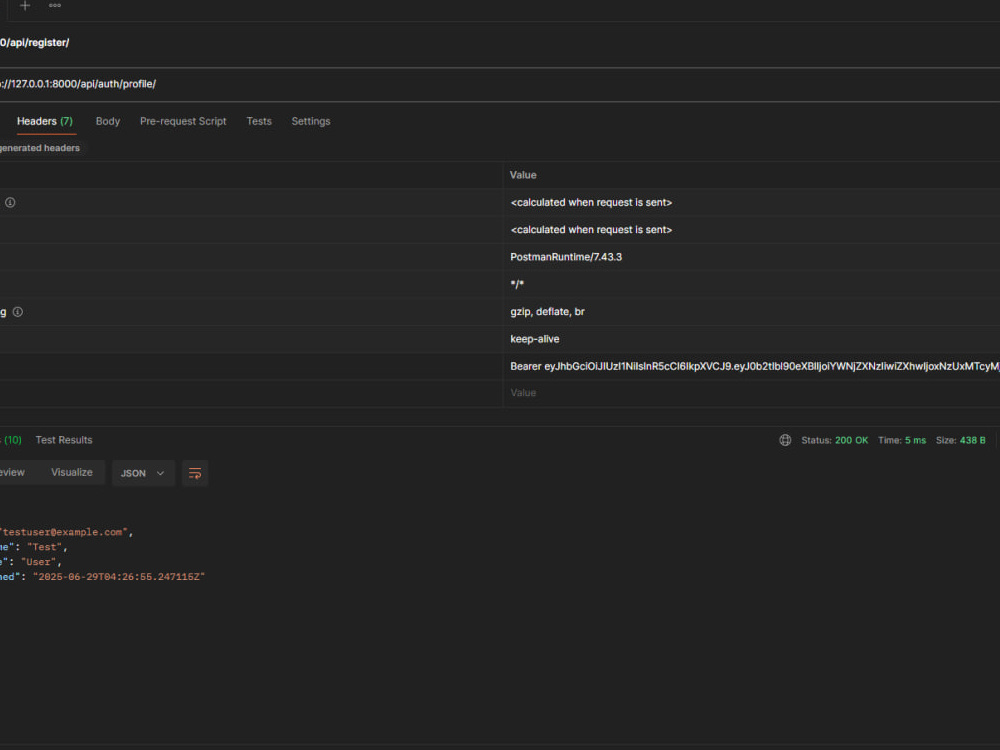This screenshot has height=750, width=1000.
Task: Switch response view to Visualize
Action: [x=71, y=473]
